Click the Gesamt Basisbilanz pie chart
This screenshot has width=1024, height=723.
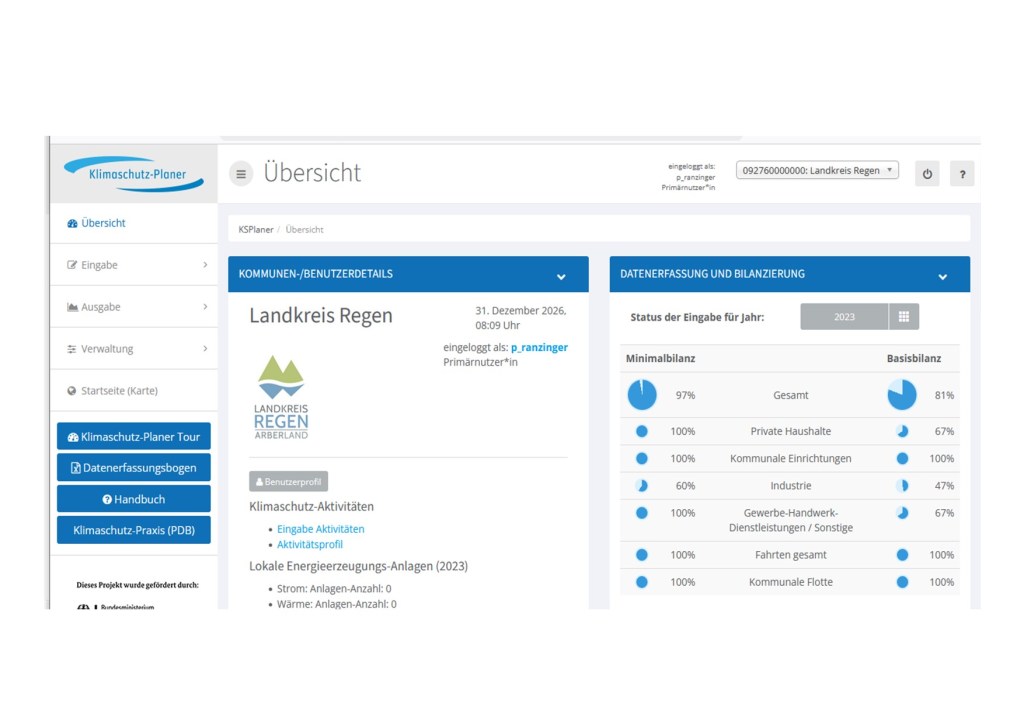[902, 395]
